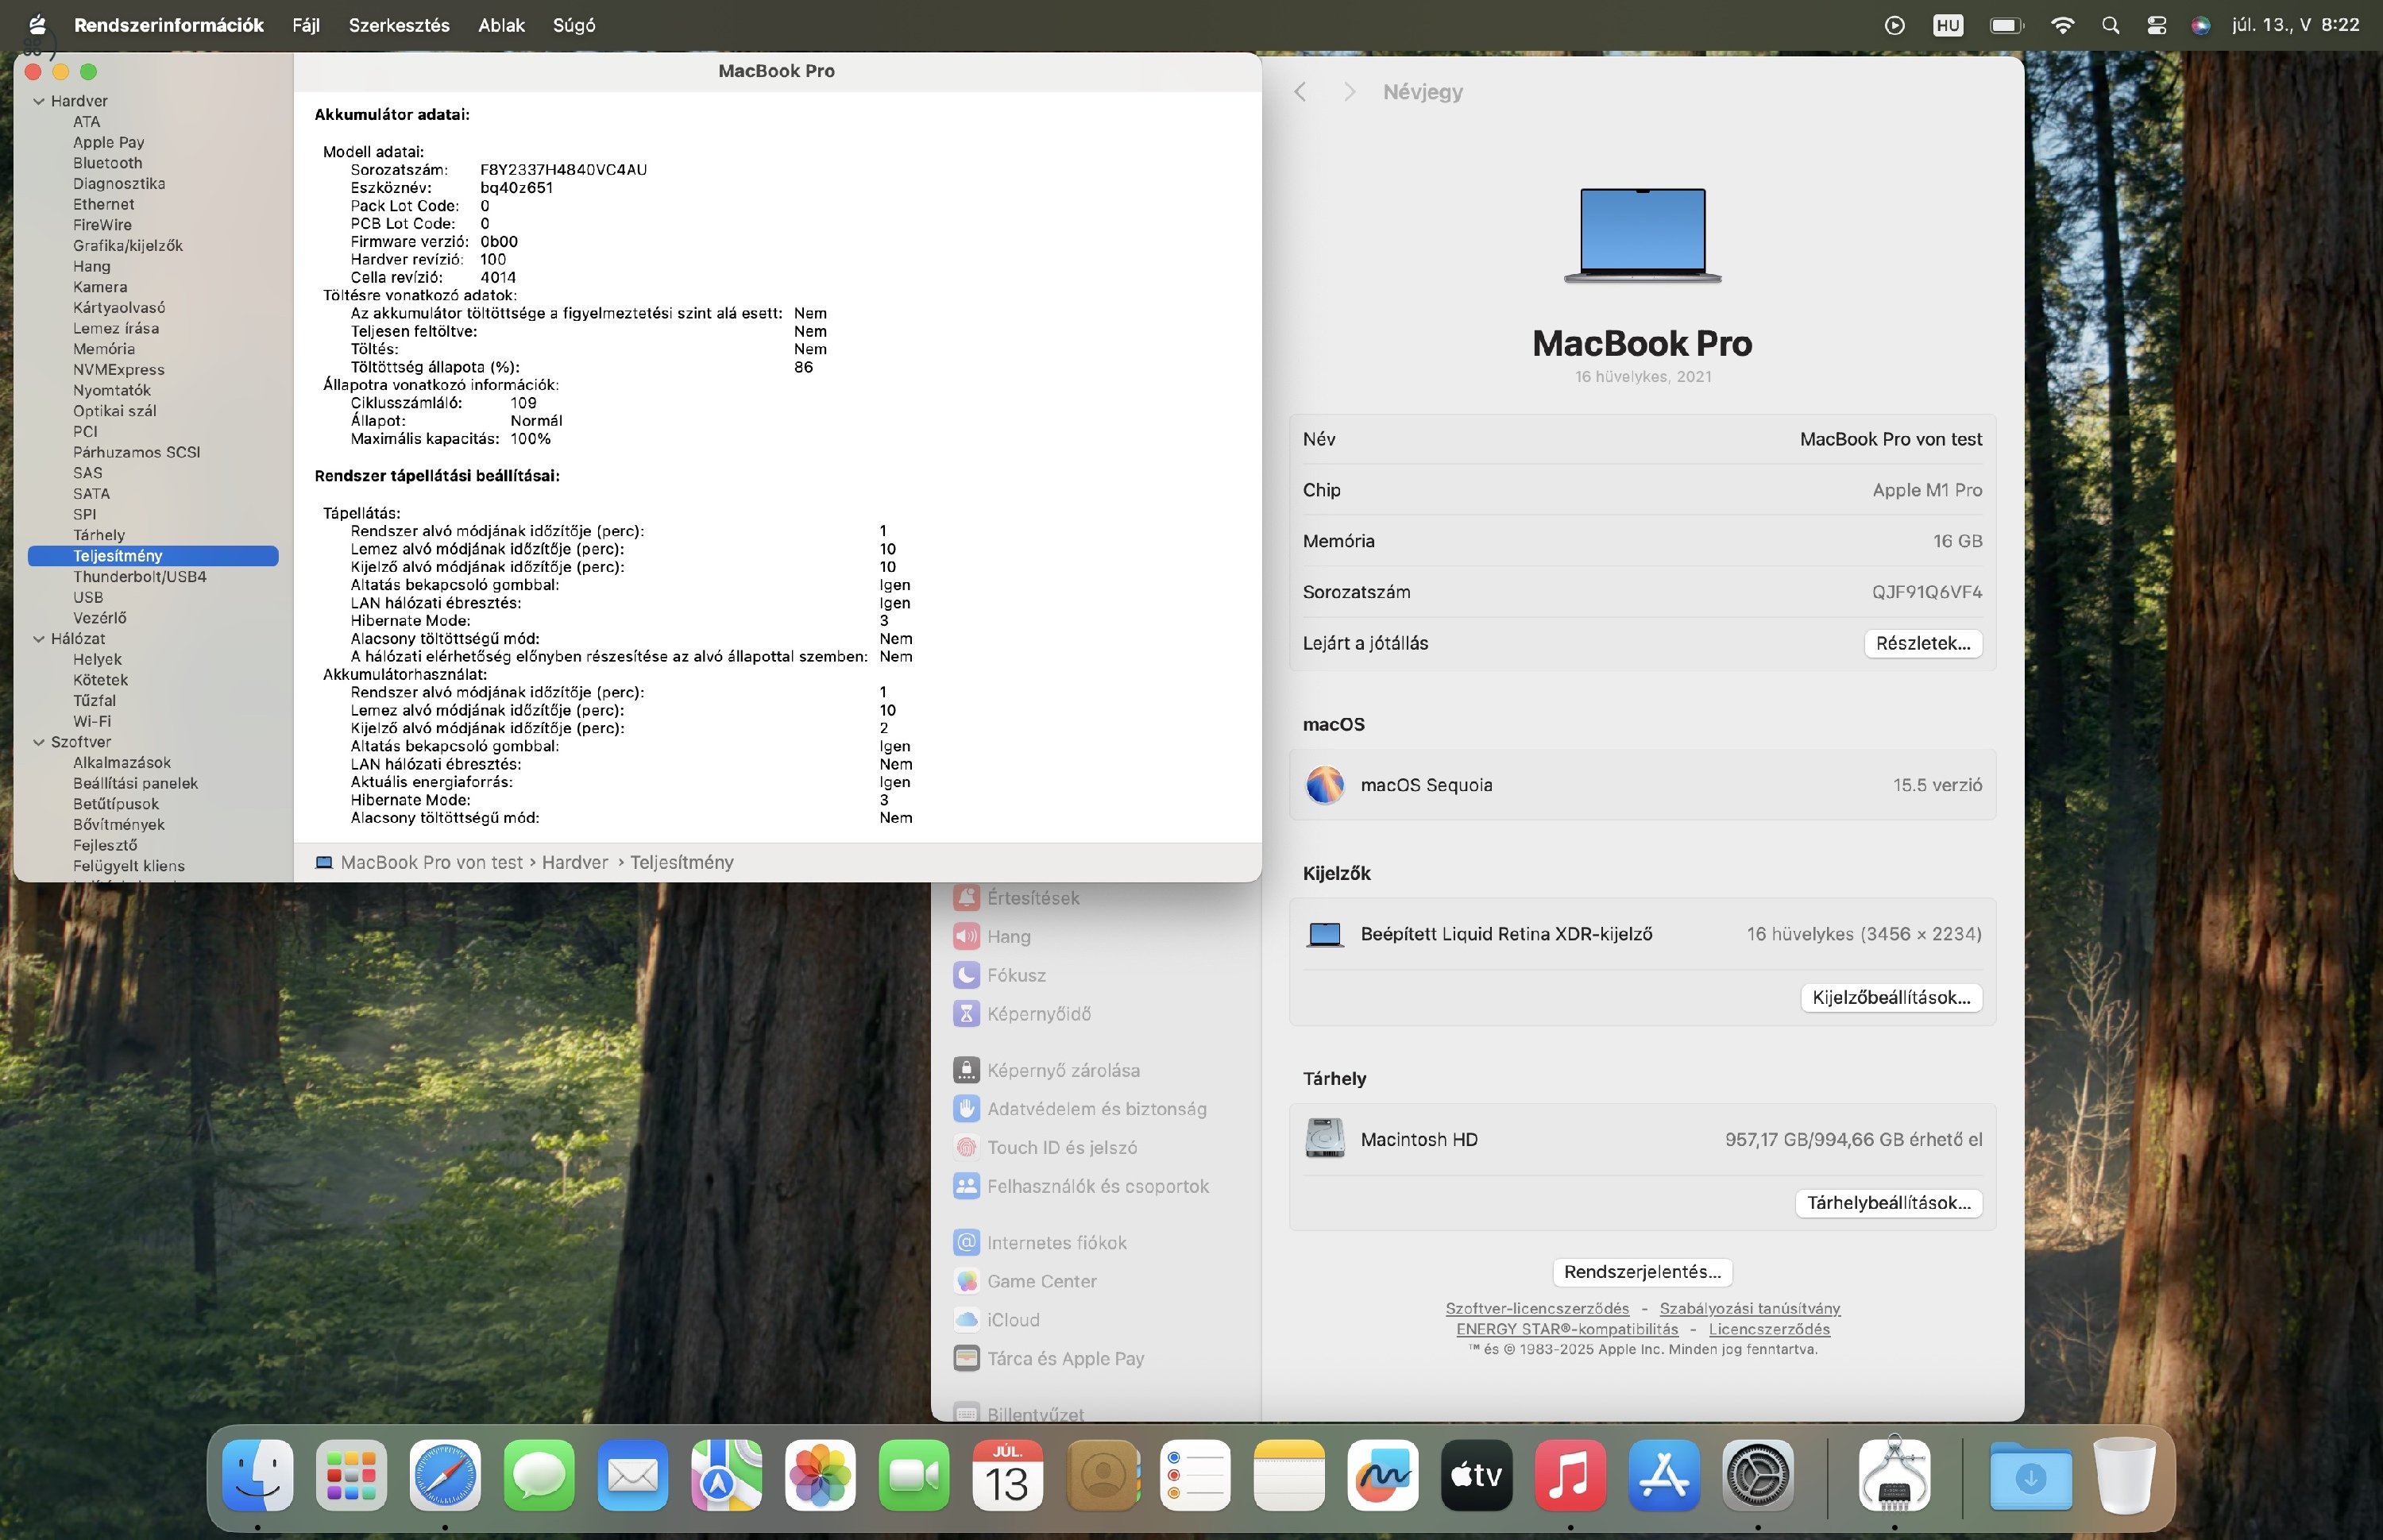The image size is (2383, 1540).
Task: Open Control Center in menu bar
Action: pyautogui.click(x=2156, y=25)
